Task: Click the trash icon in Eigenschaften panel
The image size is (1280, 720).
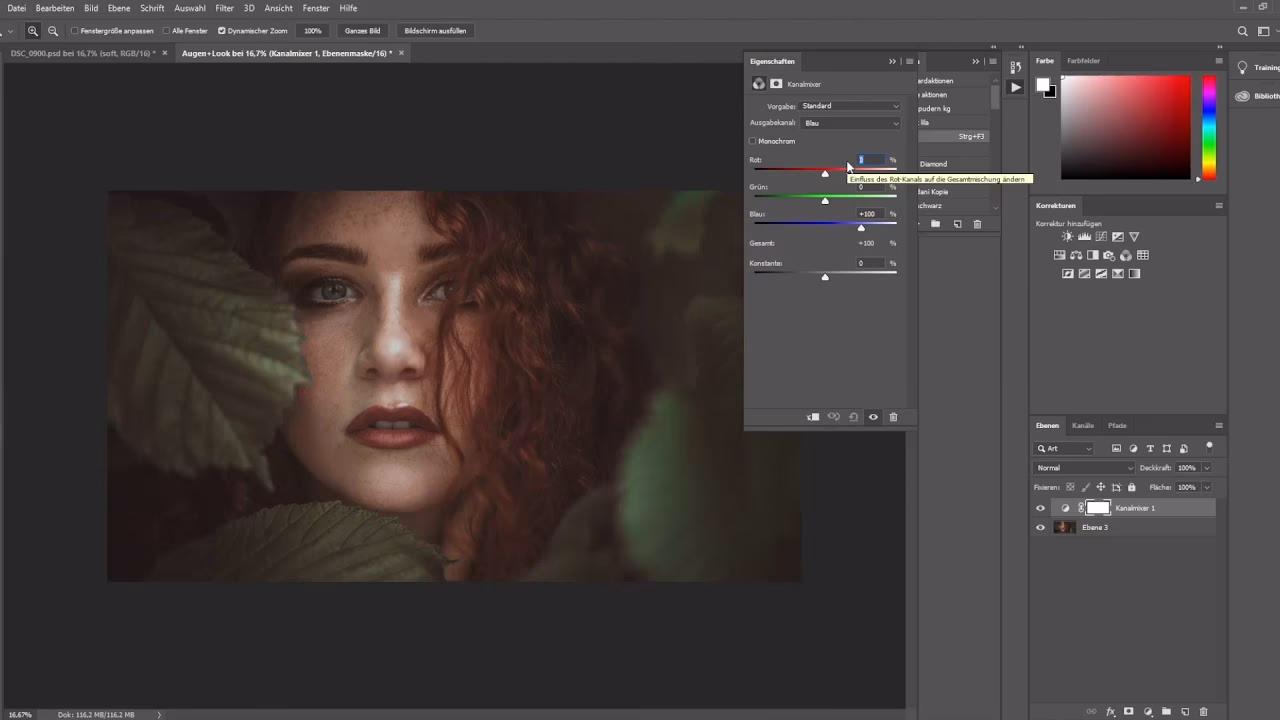Action: [893, 417]
